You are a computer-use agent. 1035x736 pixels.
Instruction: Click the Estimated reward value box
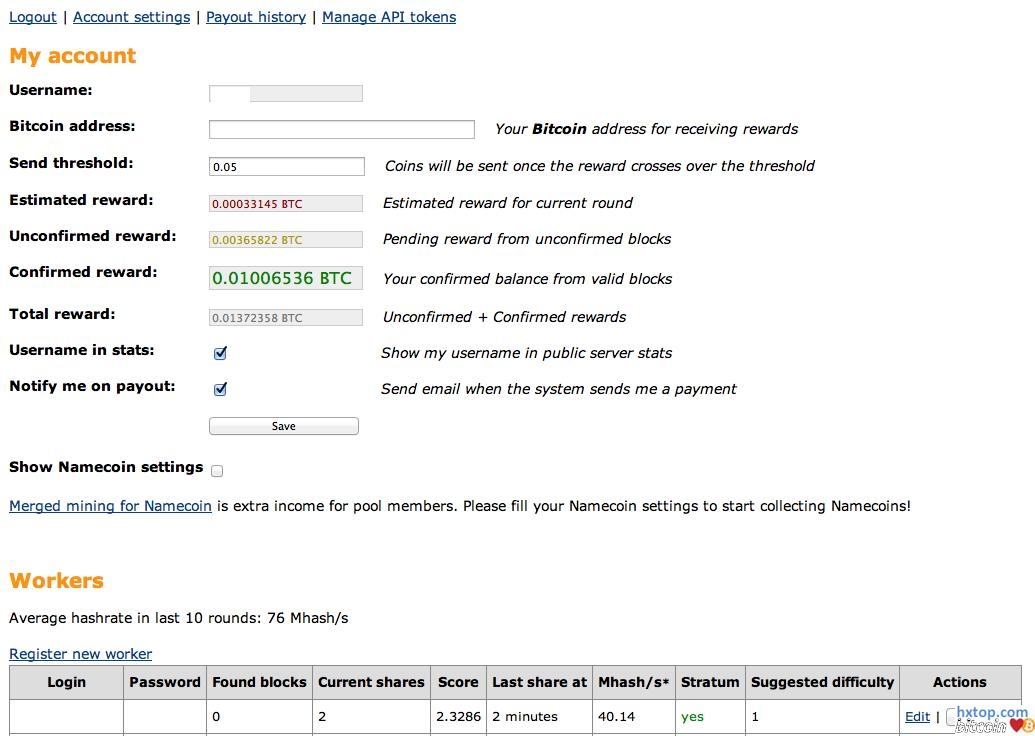click(x=285, y=203)
